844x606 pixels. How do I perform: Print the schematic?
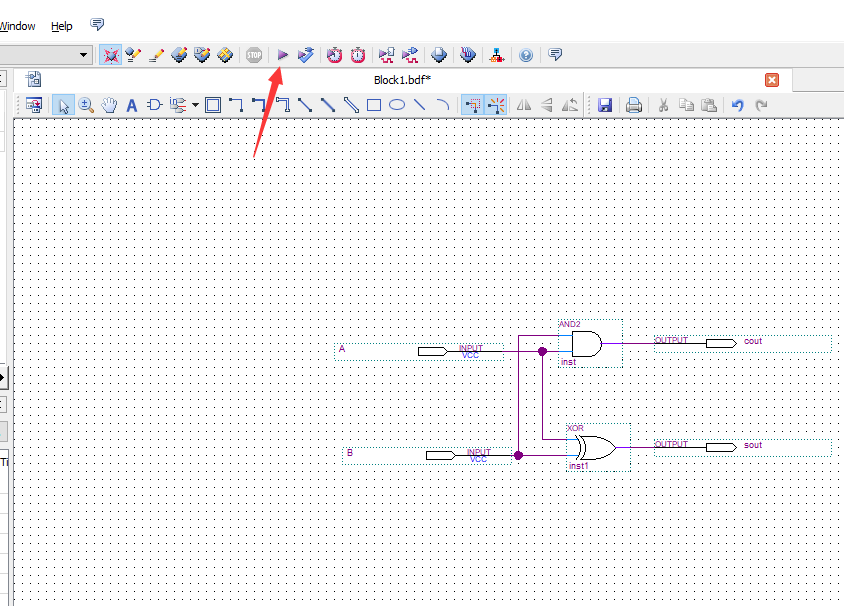(634, 105)
